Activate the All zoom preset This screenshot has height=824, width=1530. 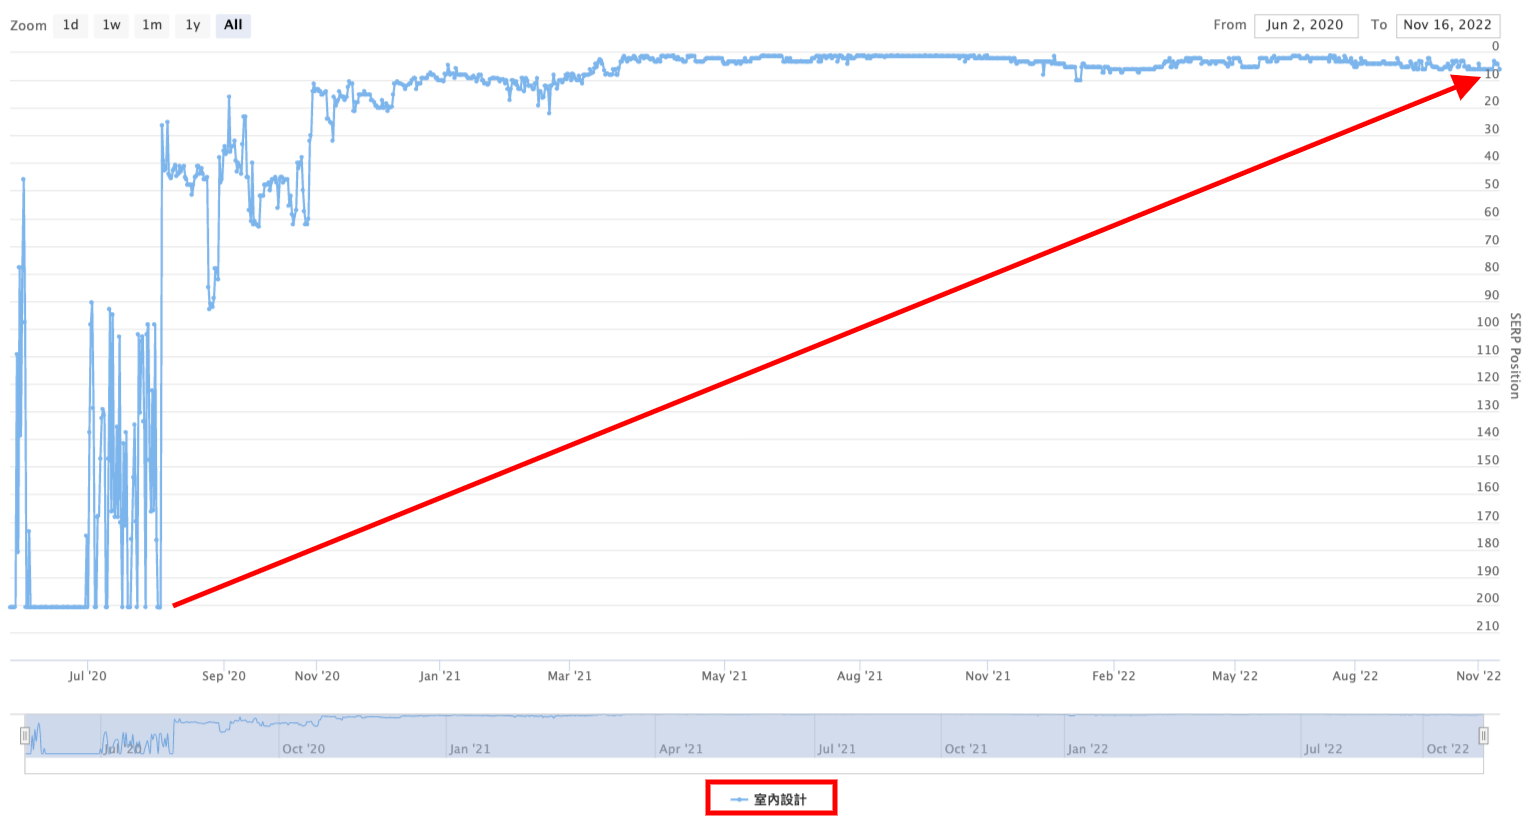[x=233, y=25]
